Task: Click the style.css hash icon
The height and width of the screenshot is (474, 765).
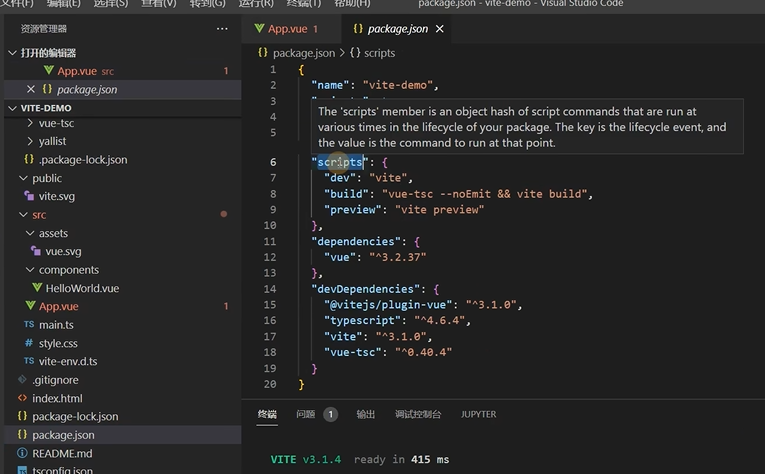Action: point(29,343)
